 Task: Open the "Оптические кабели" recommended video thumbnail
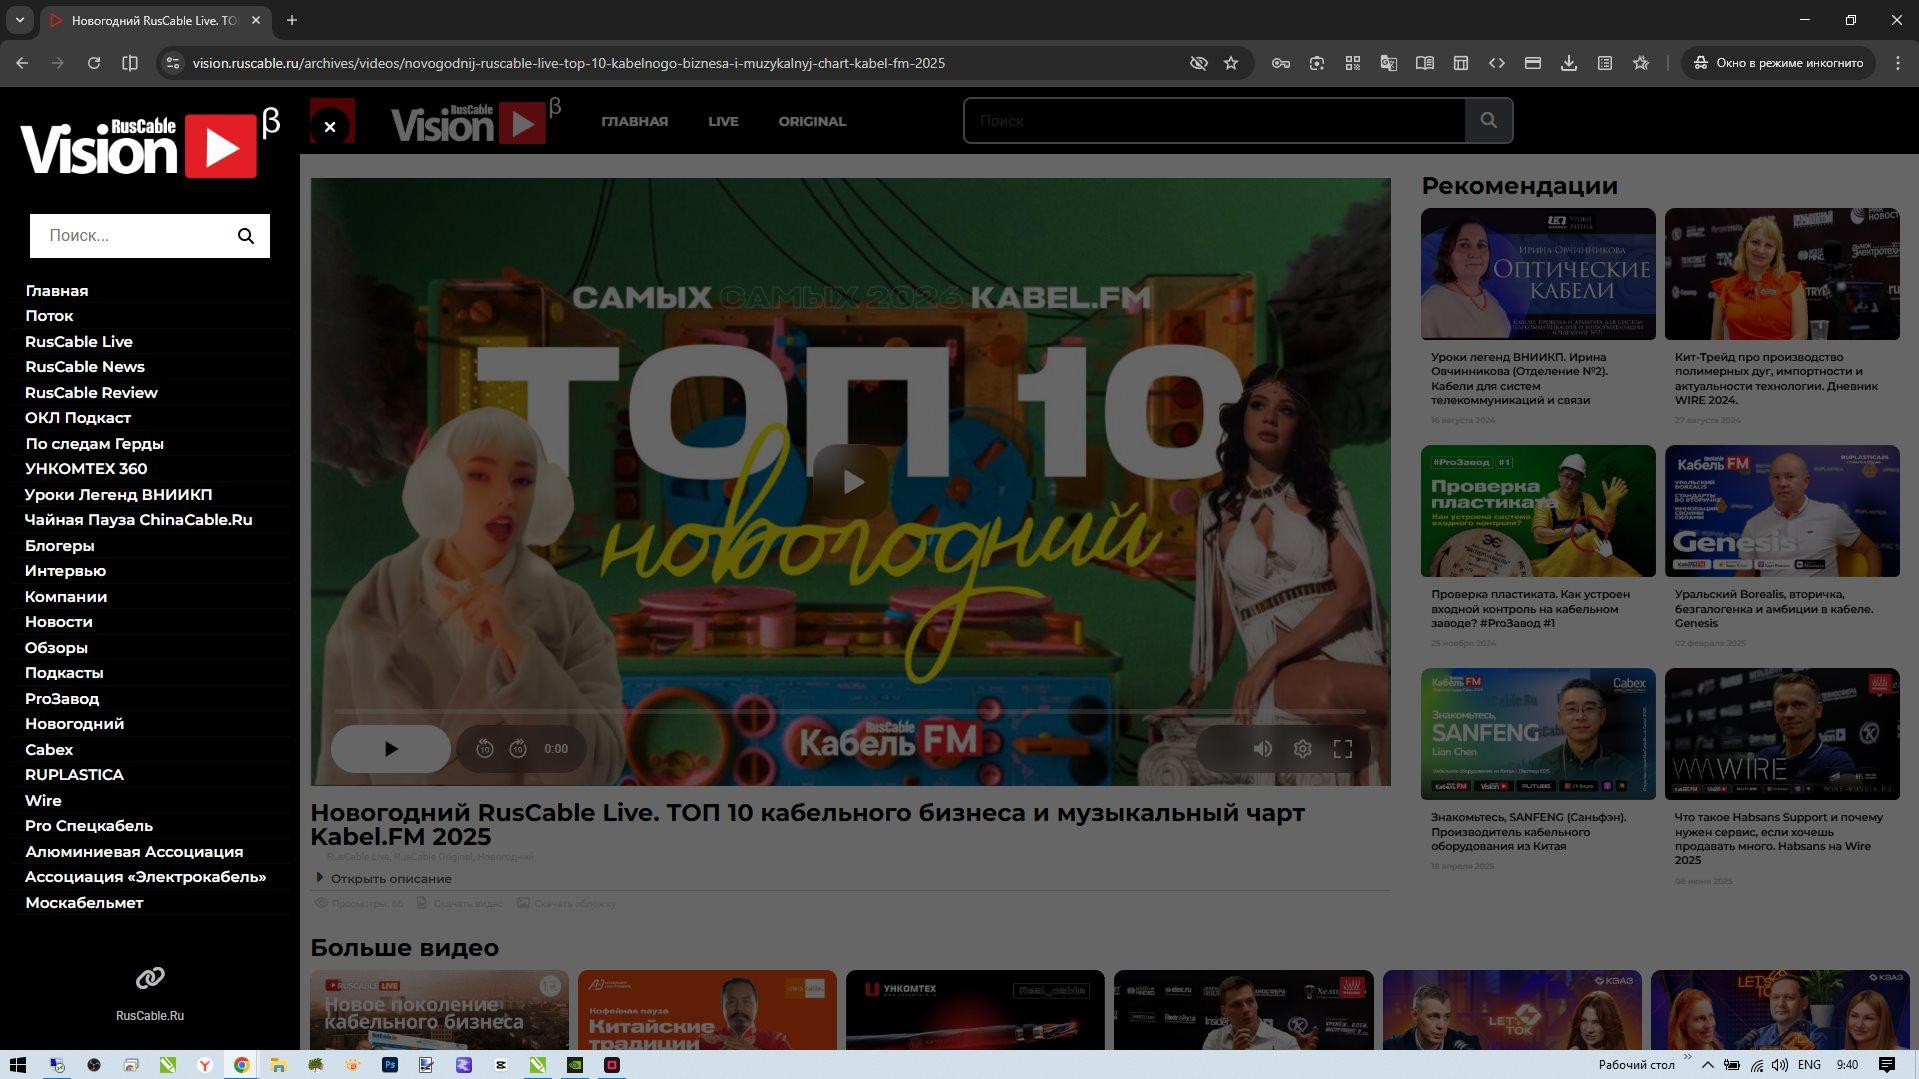click(1537, 274)
